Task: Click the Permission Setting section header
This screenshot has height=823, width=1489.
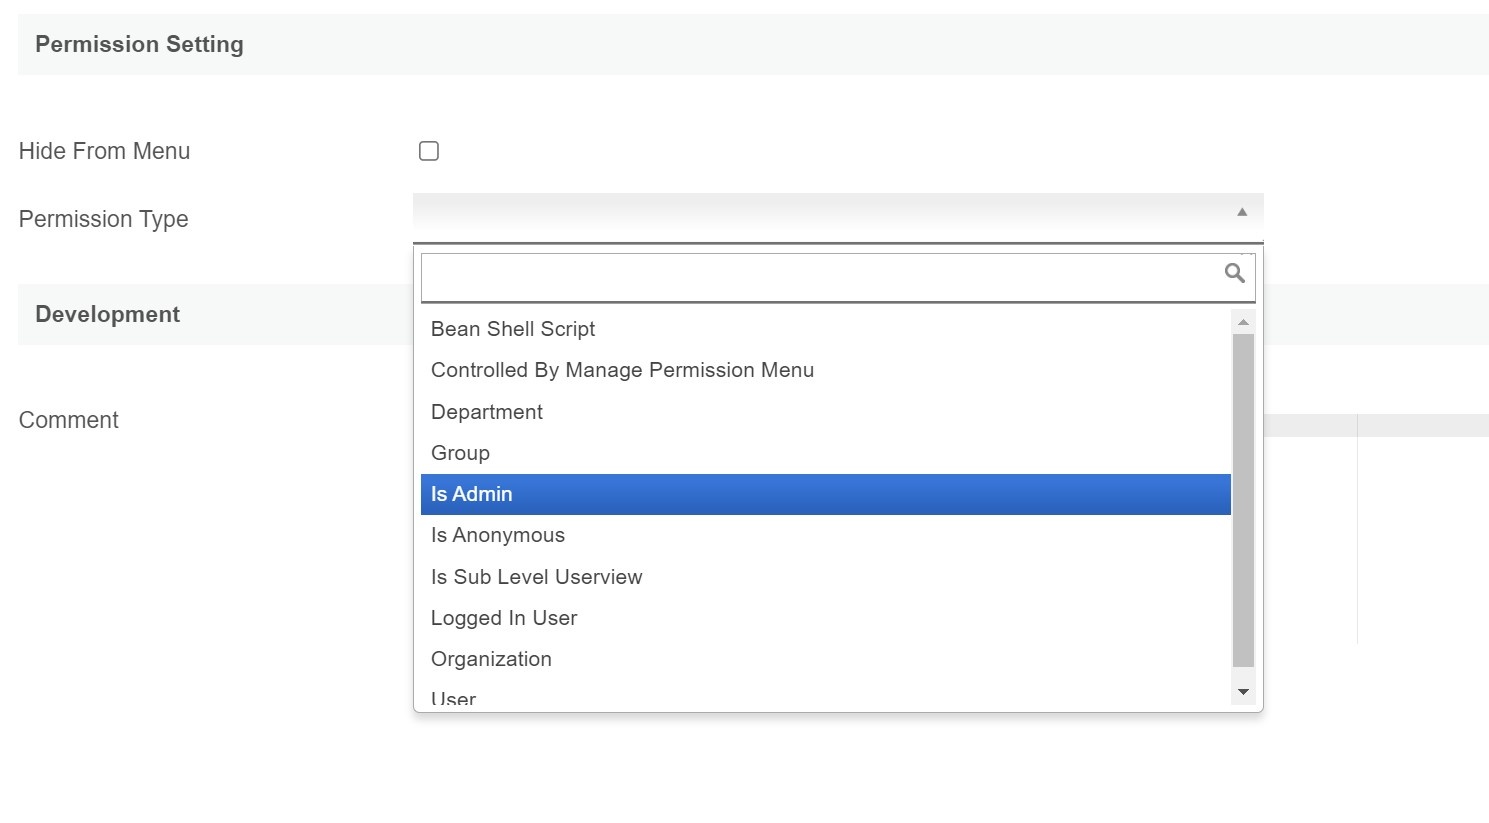Action: 139,44
